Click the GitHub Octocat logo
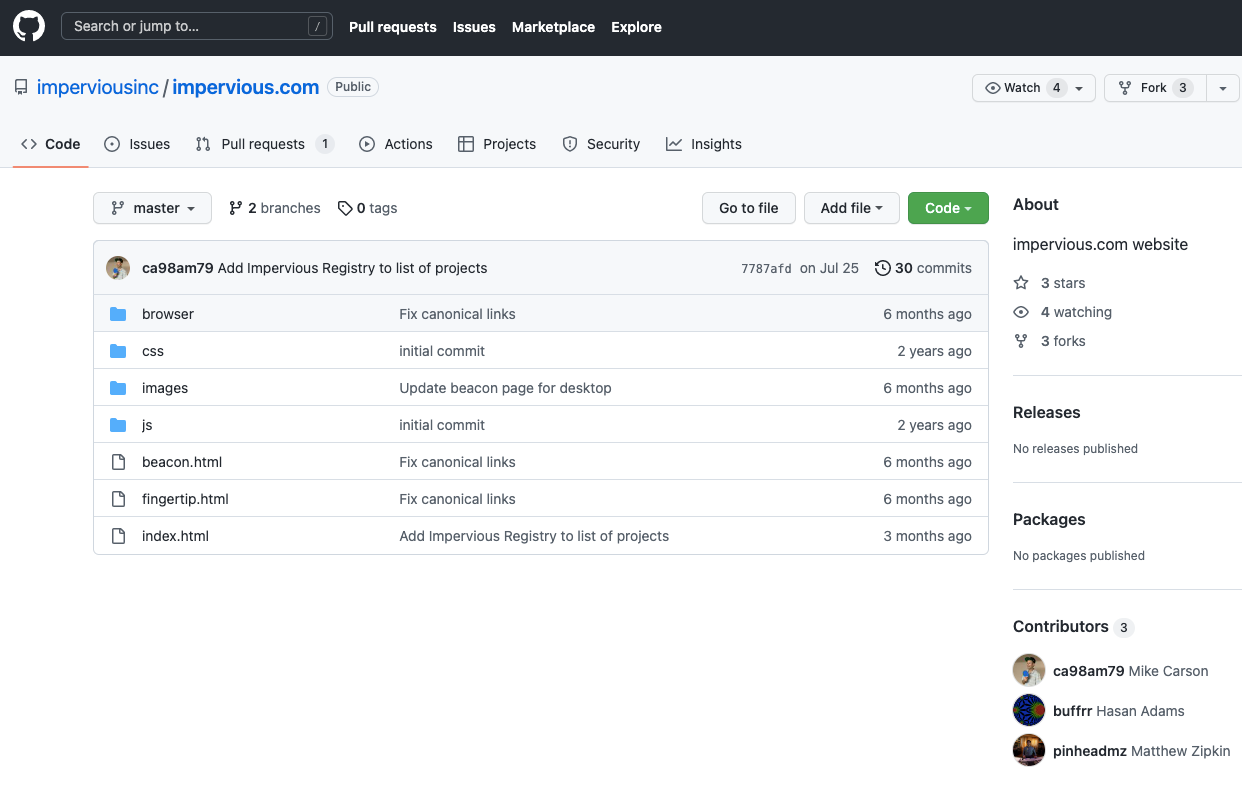This screenshot has height=791, width=1242. coord(29,26)
